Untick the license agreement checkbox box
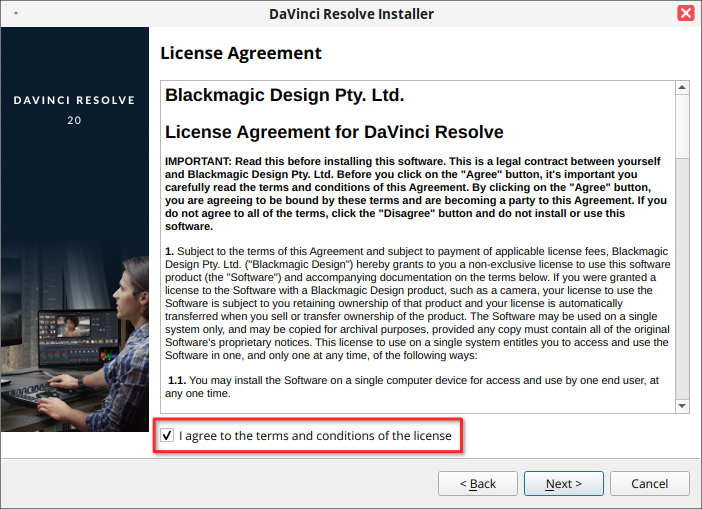 click(x=167, y=436)
